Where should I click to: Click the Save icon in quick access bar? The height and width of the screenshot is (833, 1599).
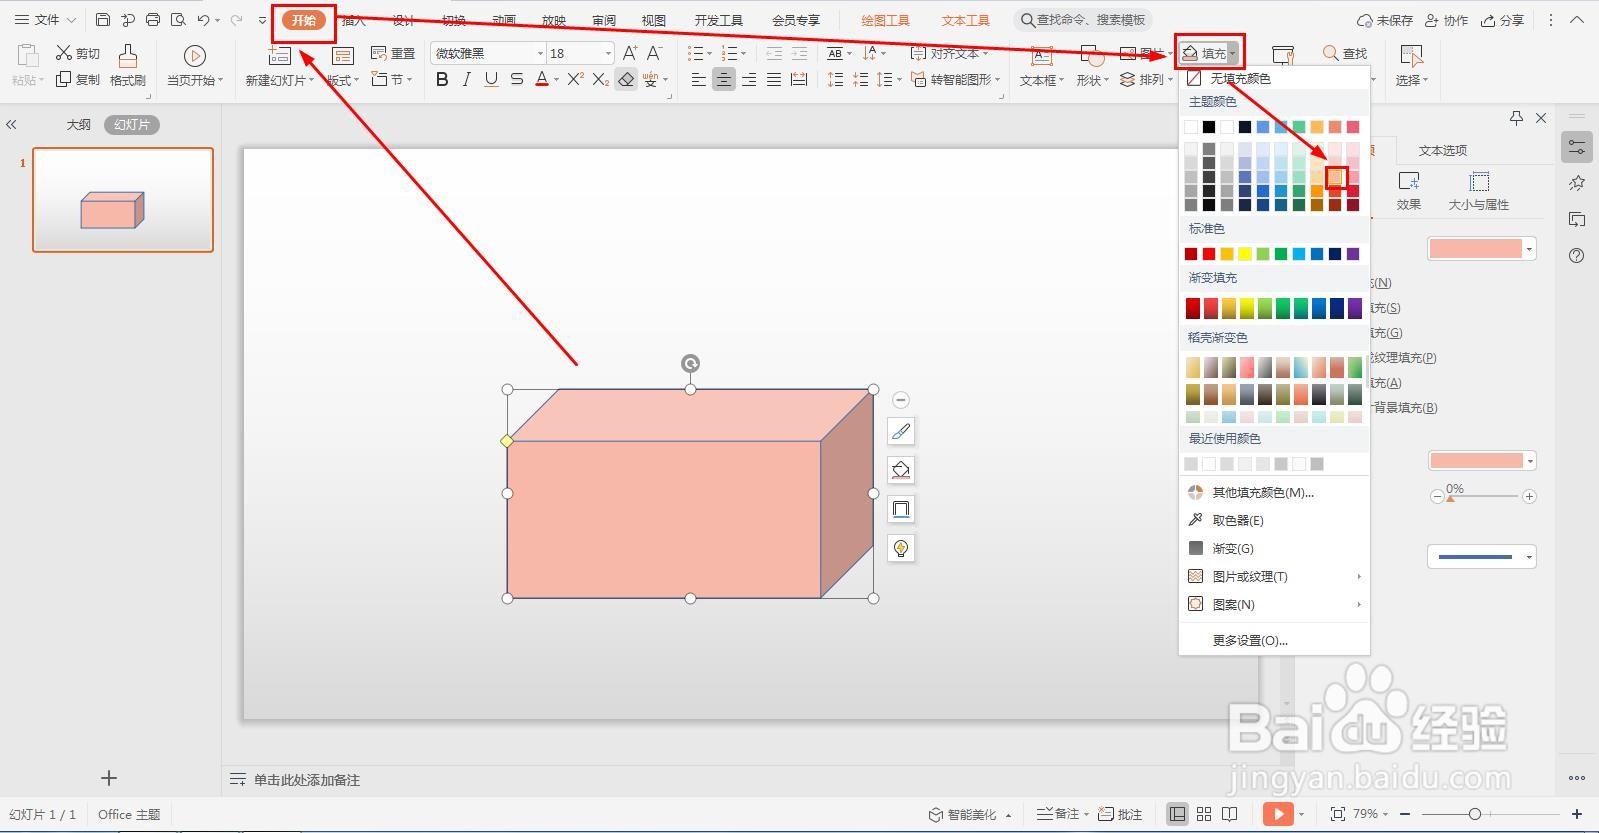[103, 20]
